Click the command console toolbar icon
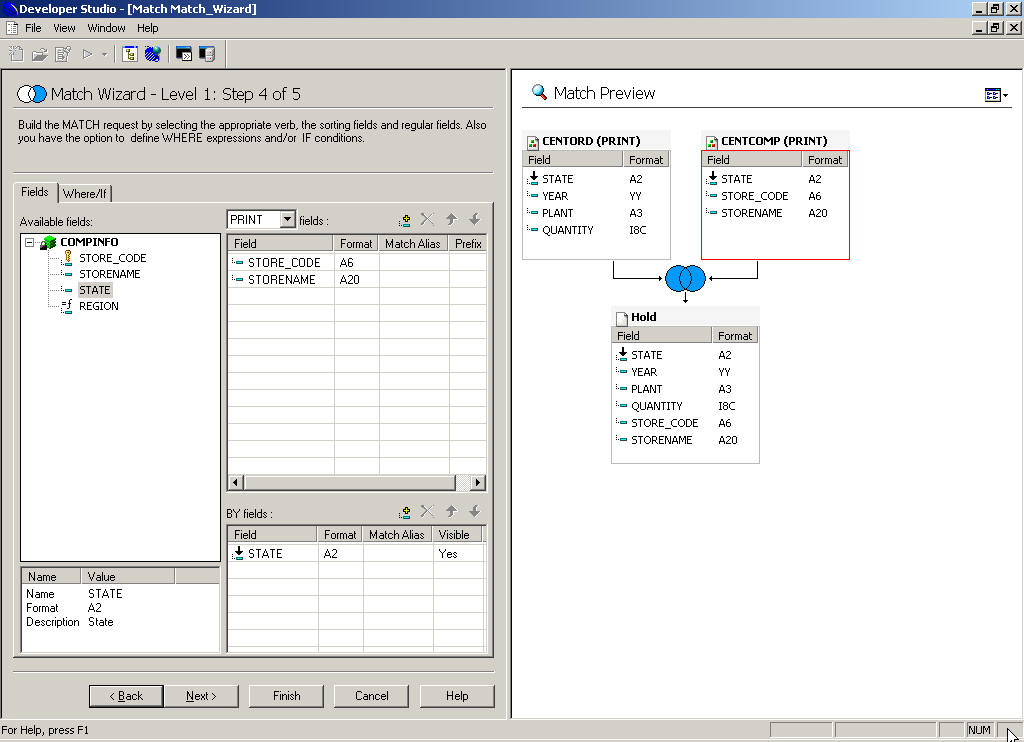The height and width of the screenshot is (742, 1024). (184, 54)
